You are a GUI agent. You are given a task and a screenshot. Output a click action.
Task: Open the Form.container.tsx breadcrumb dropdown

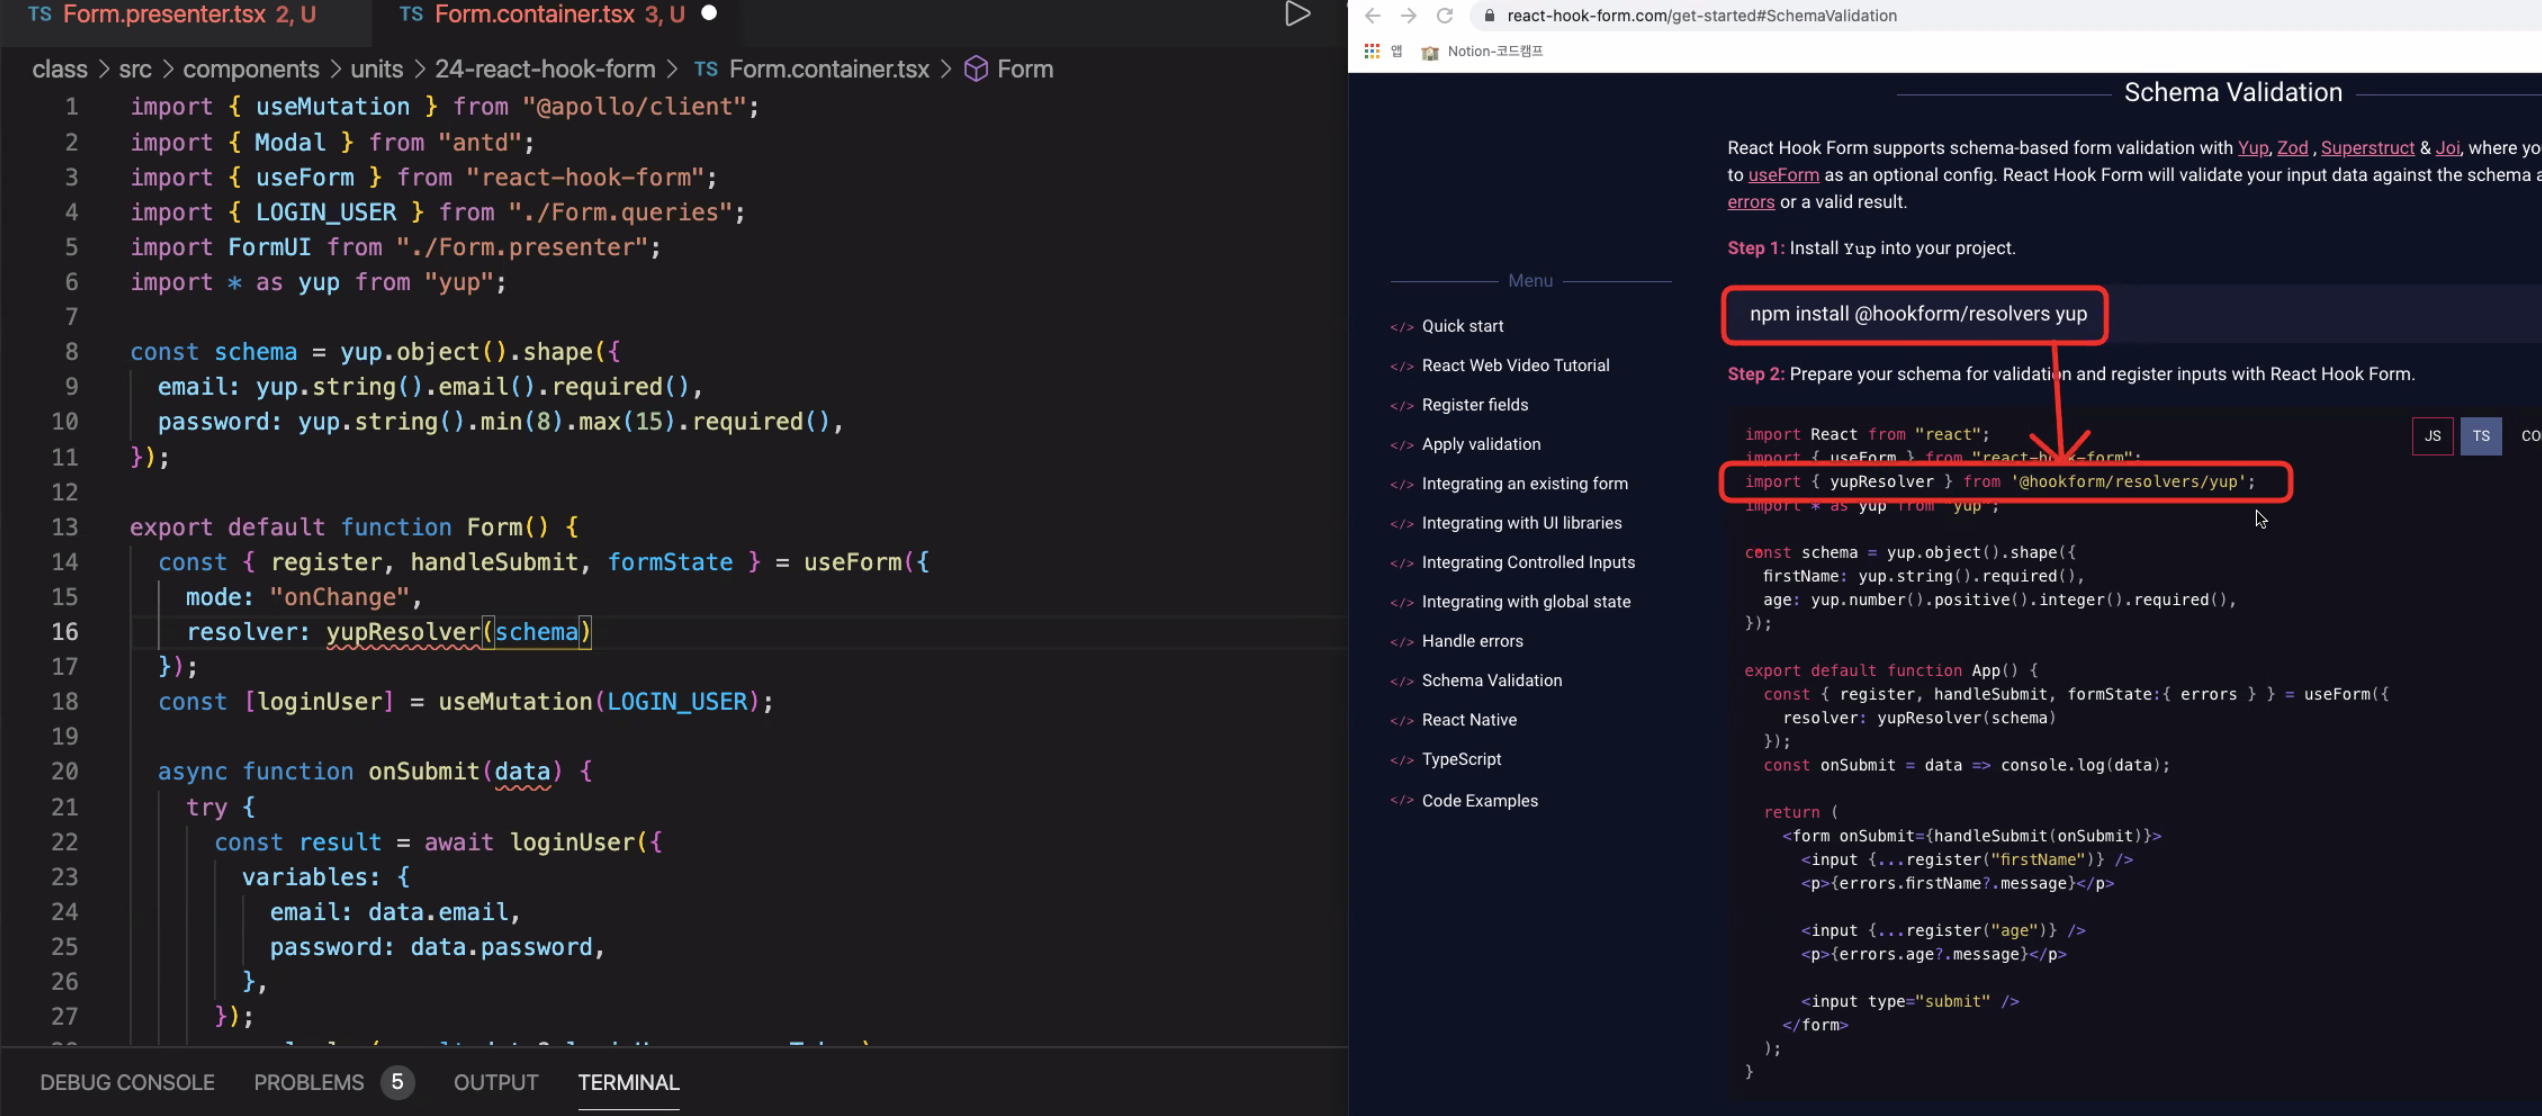[828, 69]
